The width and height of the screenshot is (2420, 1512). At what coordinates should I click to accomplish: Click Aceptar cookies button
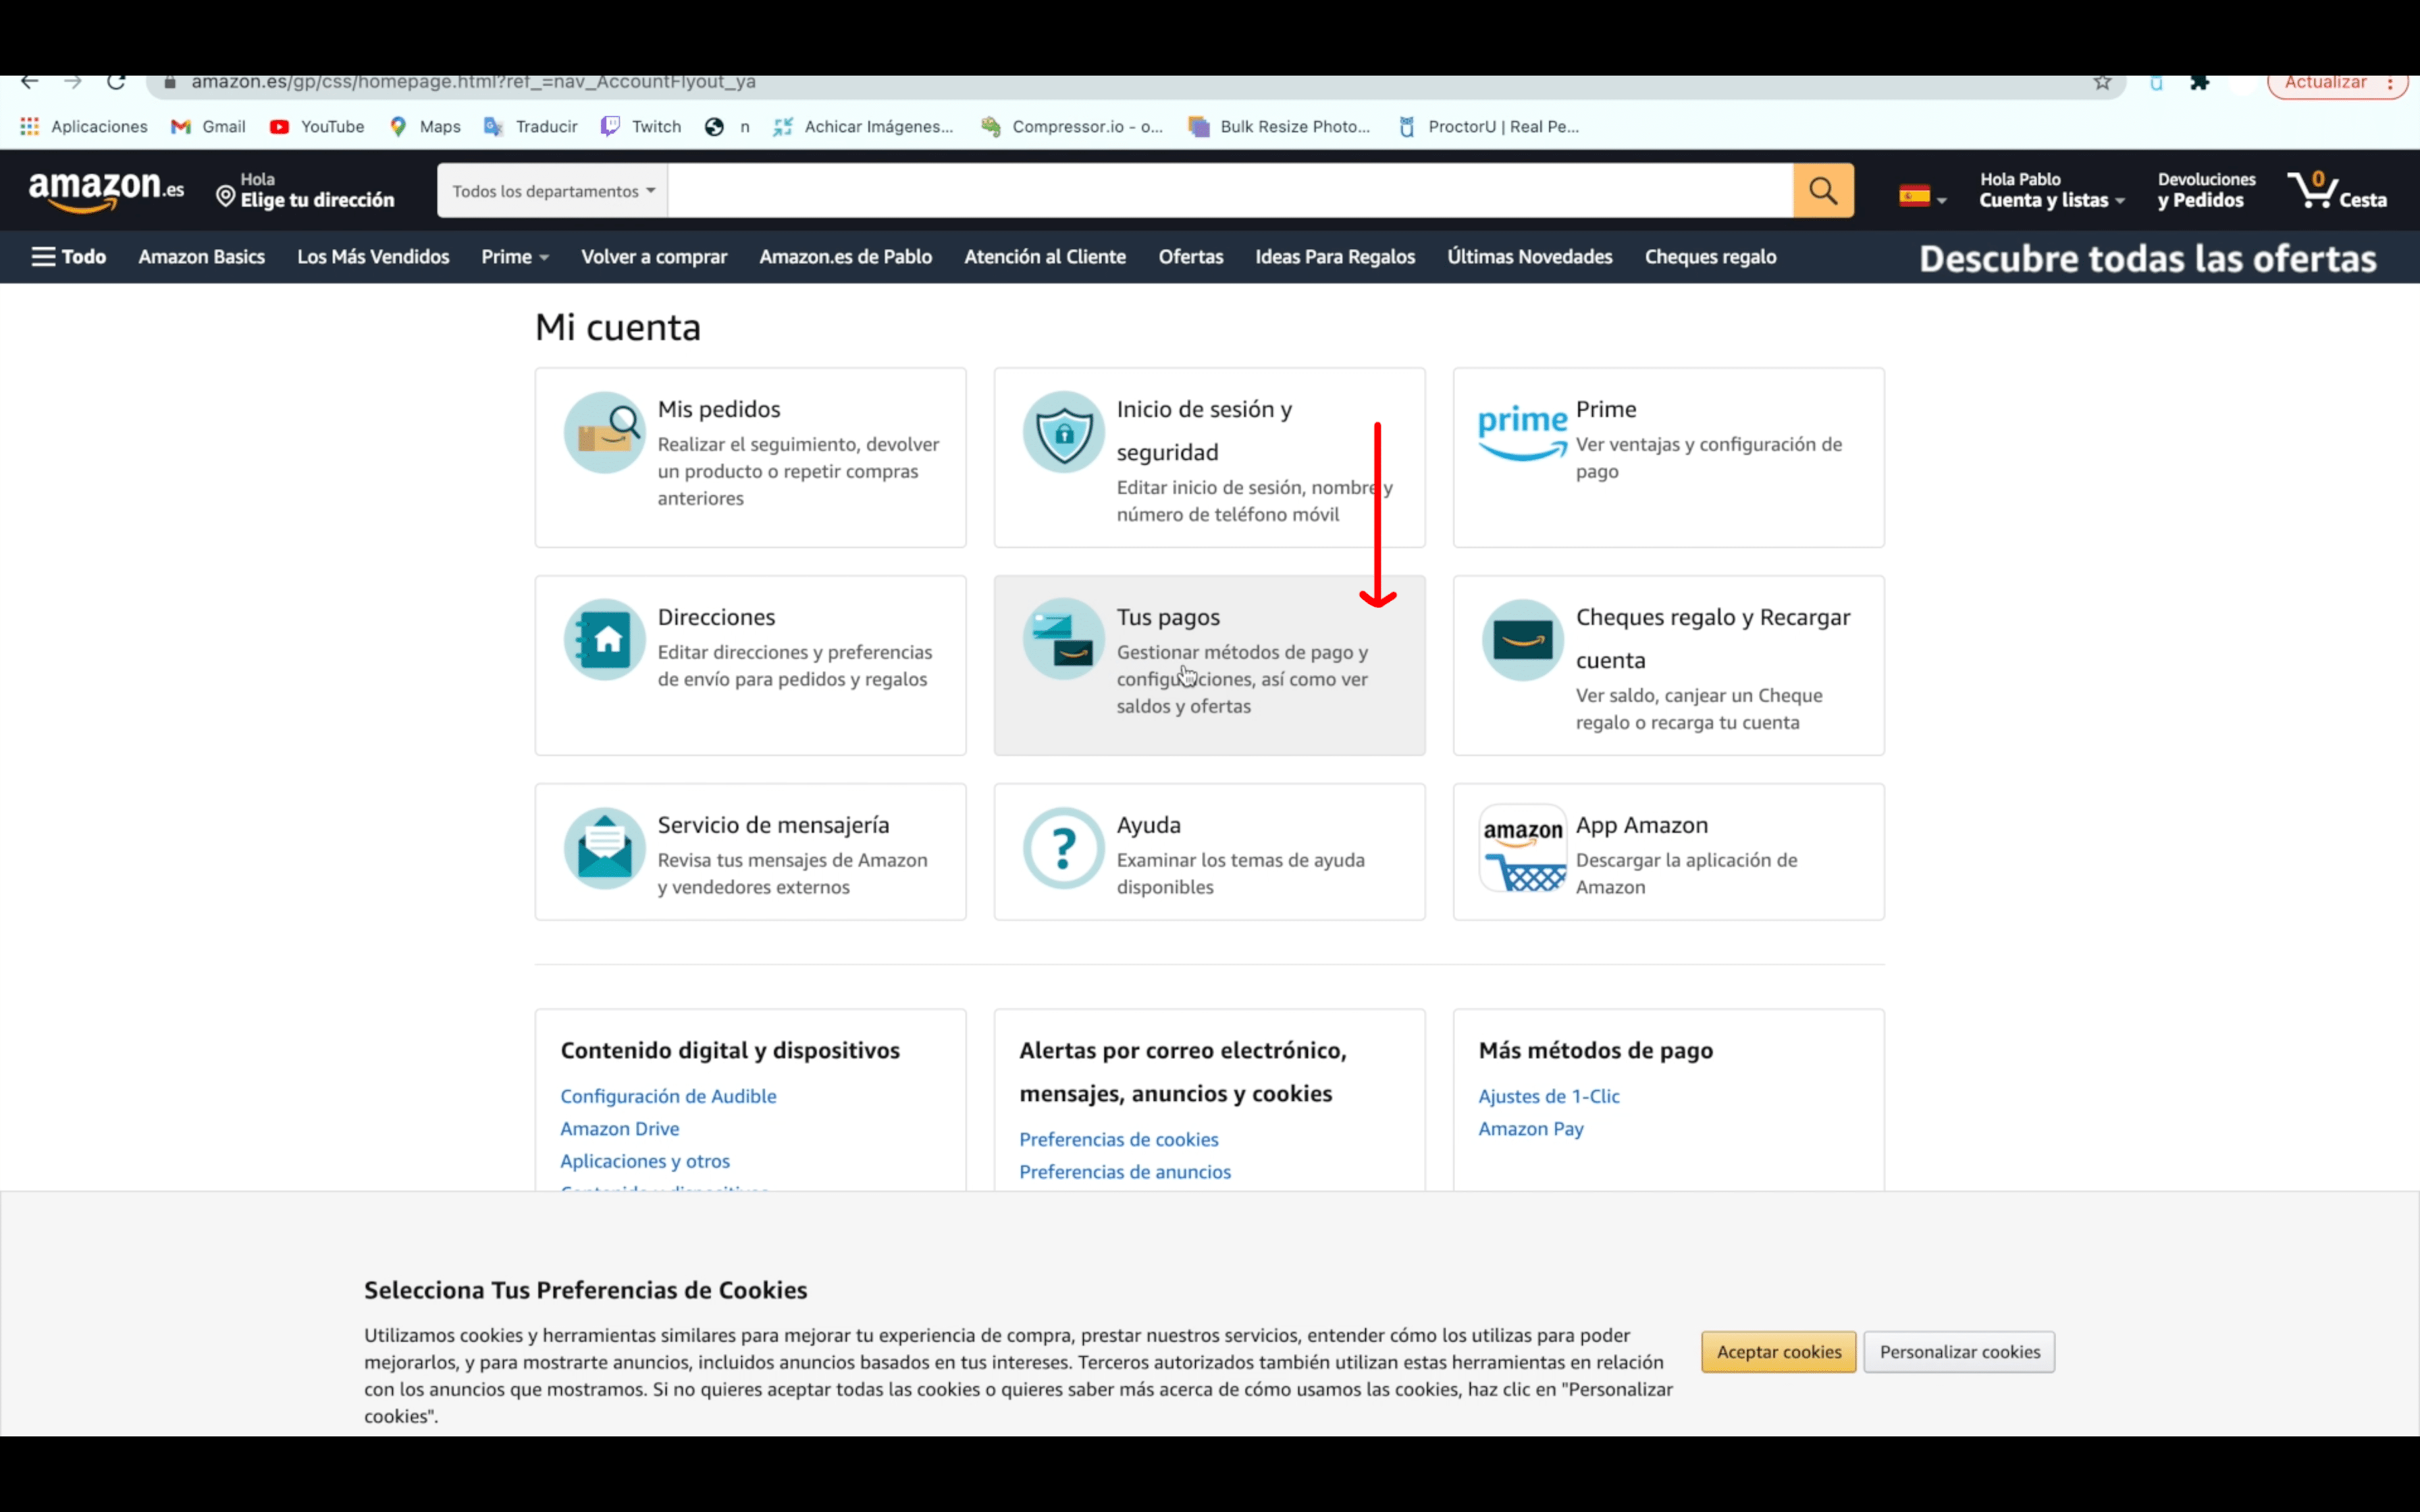click(x=1779, y=1352)
